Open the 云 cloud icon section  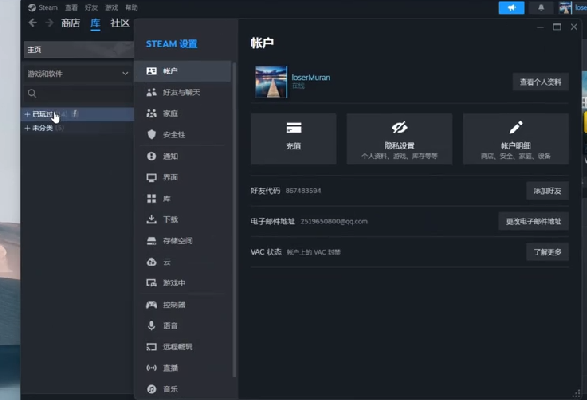(x=151, y=262)
